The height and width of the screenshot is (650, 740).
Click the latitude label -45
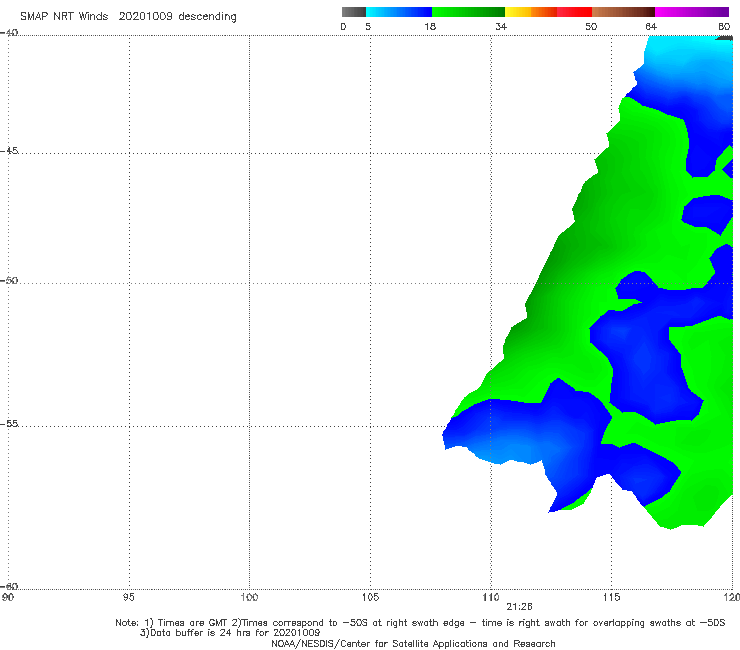coord(9,151)
